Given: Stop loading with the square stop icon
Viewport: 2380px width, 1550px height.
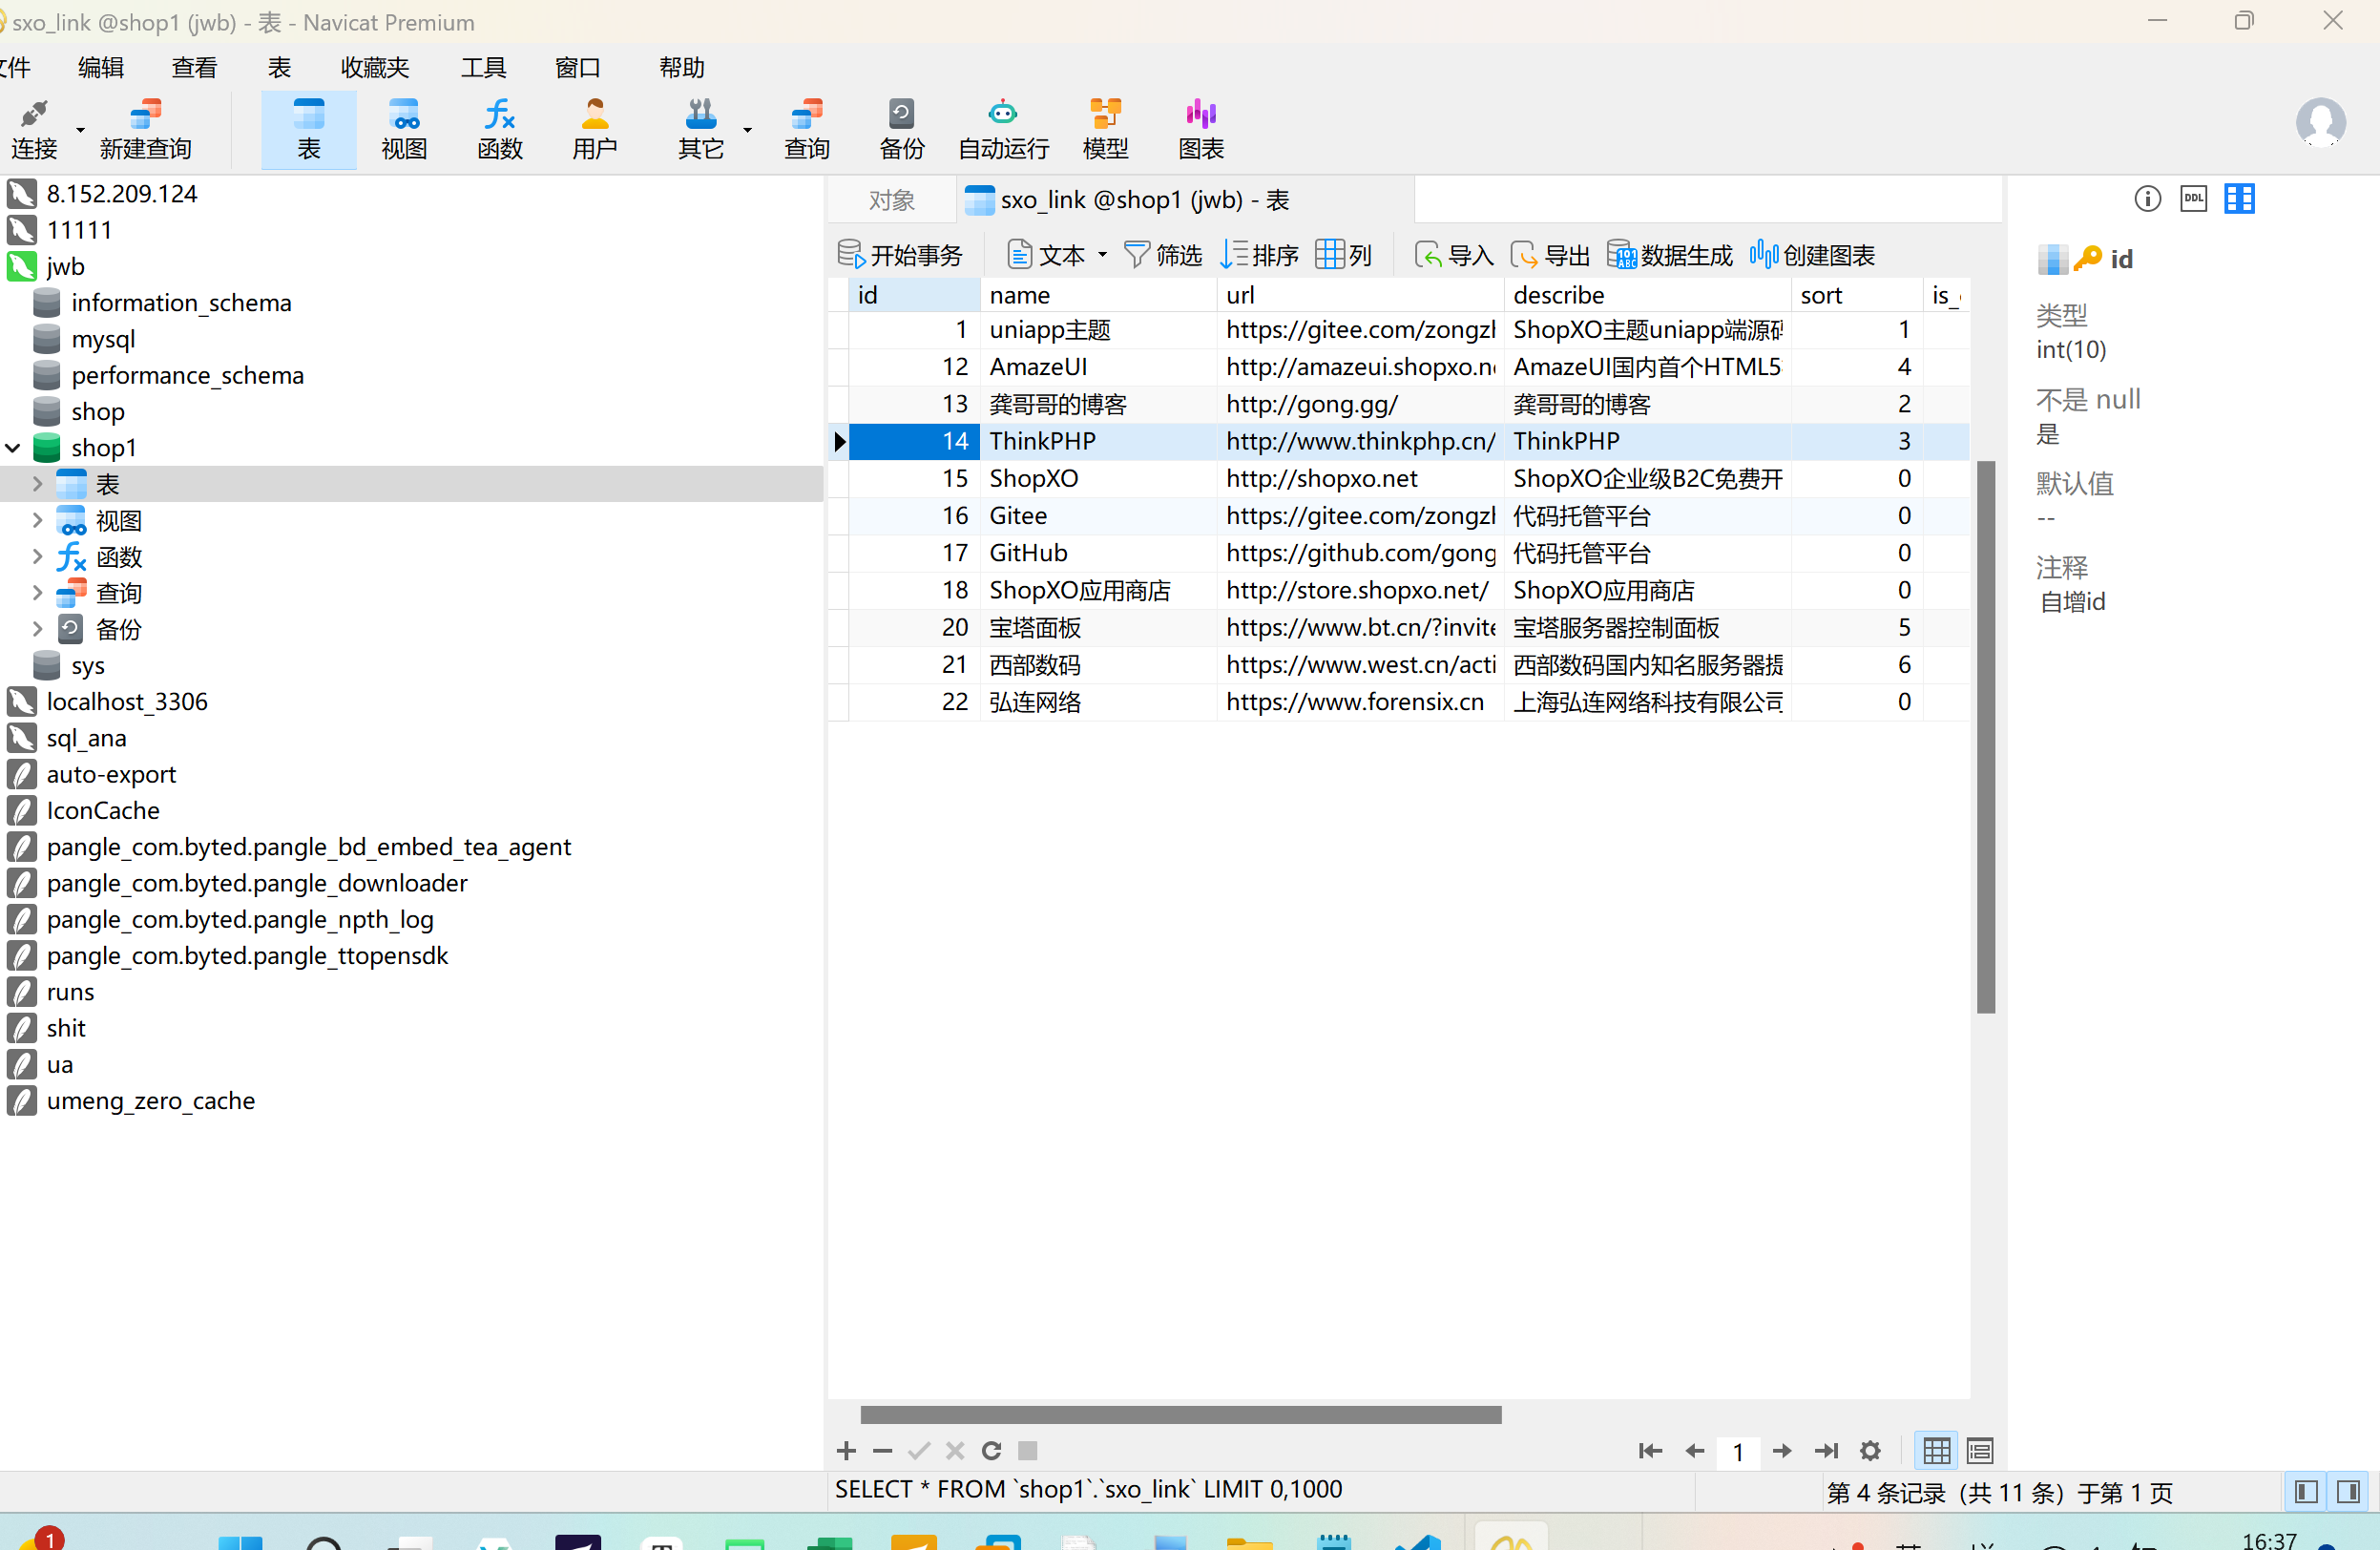Looking at the screenshot, I should click(x=1027, y=1450).
